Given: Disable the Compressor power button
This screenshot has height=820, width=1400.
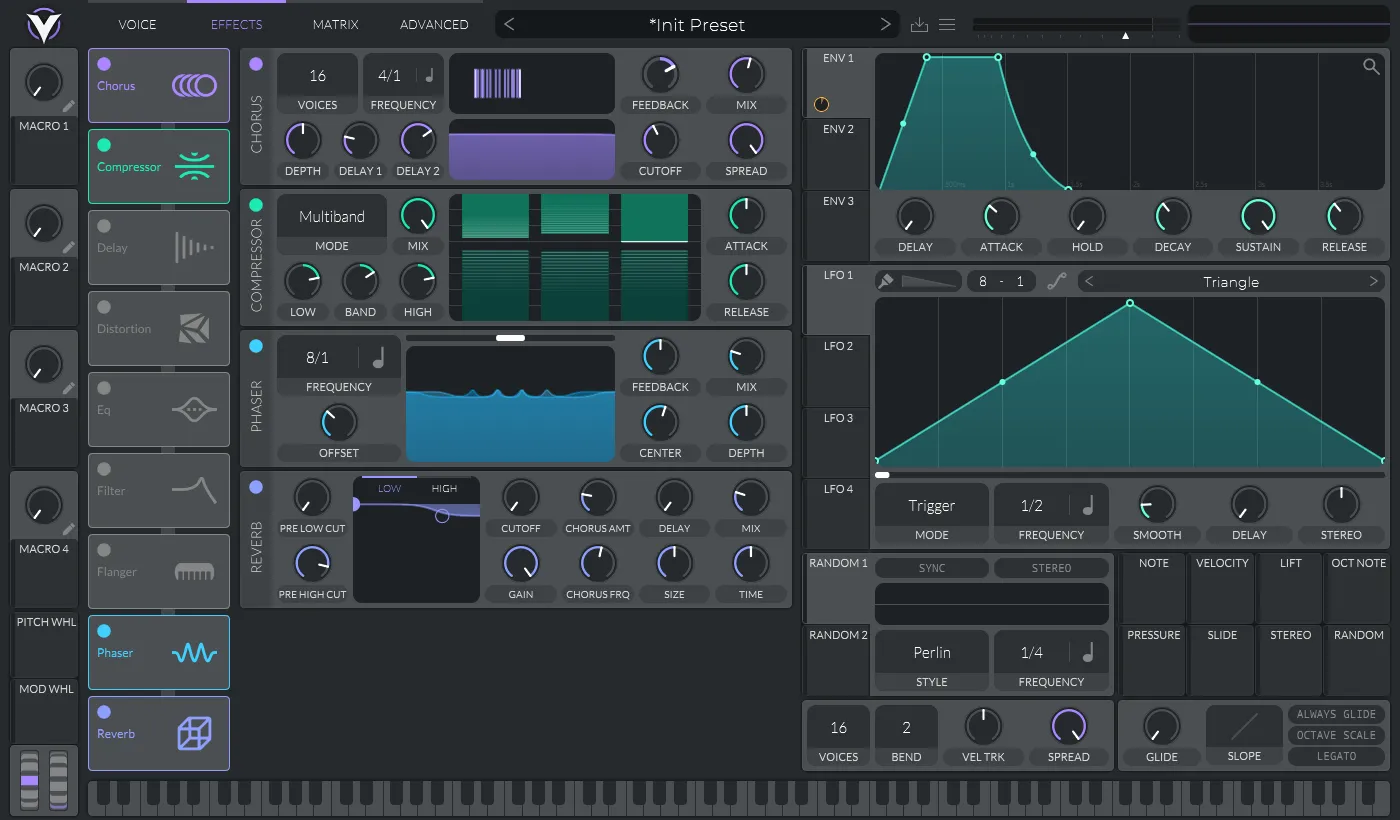Looking at the screenshot, I should pos(256,205).
